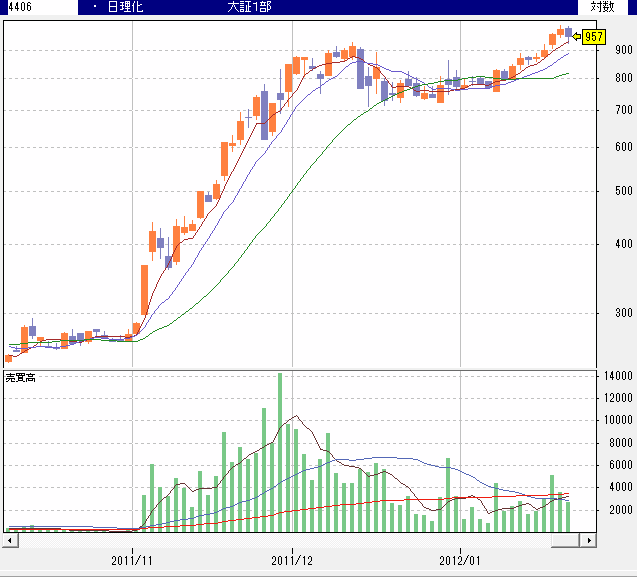The width and height of the screenshot is (637, 577).
Task: Click the 2011/11 date axis label
Action: (x=132, y=561)
